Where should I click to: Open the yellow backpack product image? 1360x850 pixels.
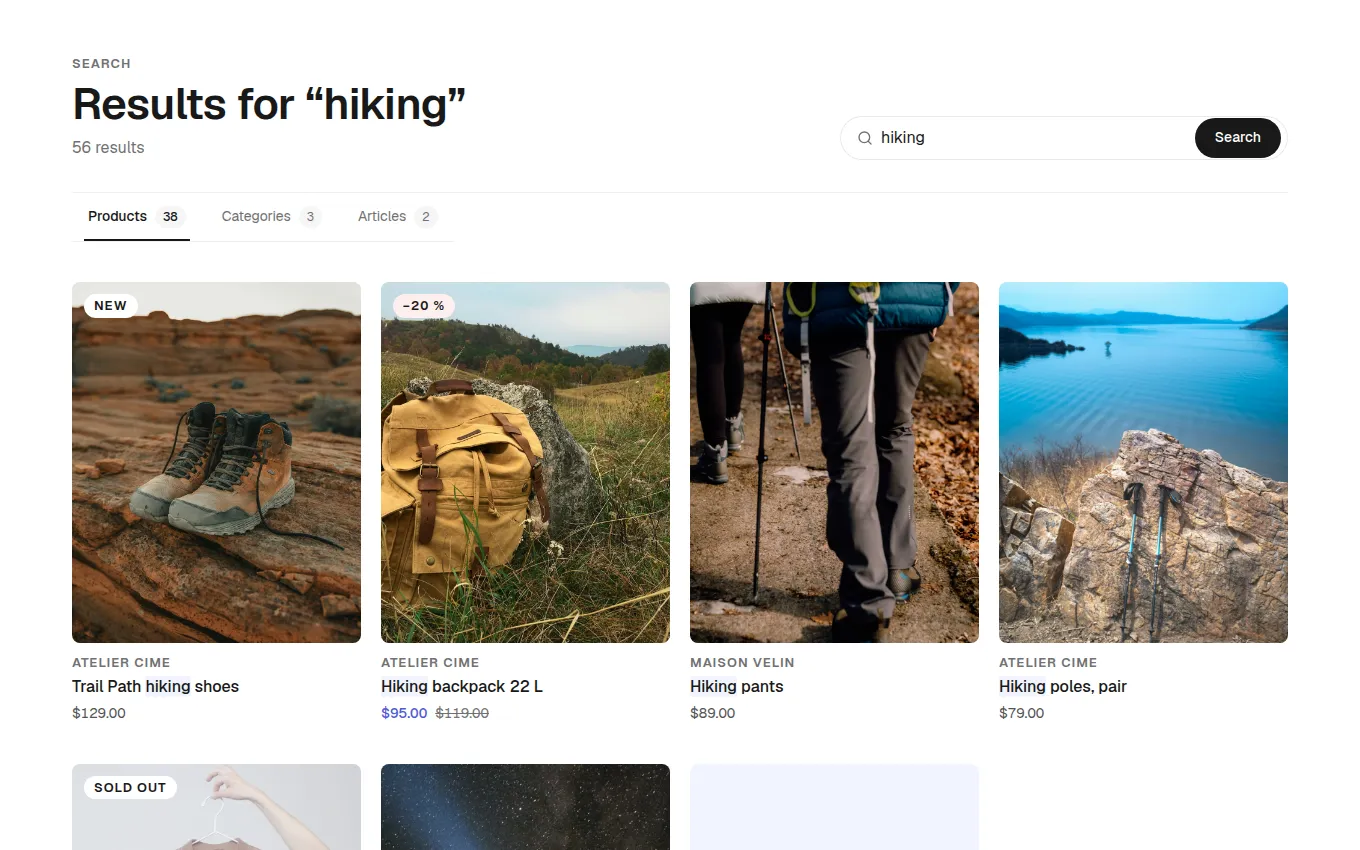pos(525,462)
